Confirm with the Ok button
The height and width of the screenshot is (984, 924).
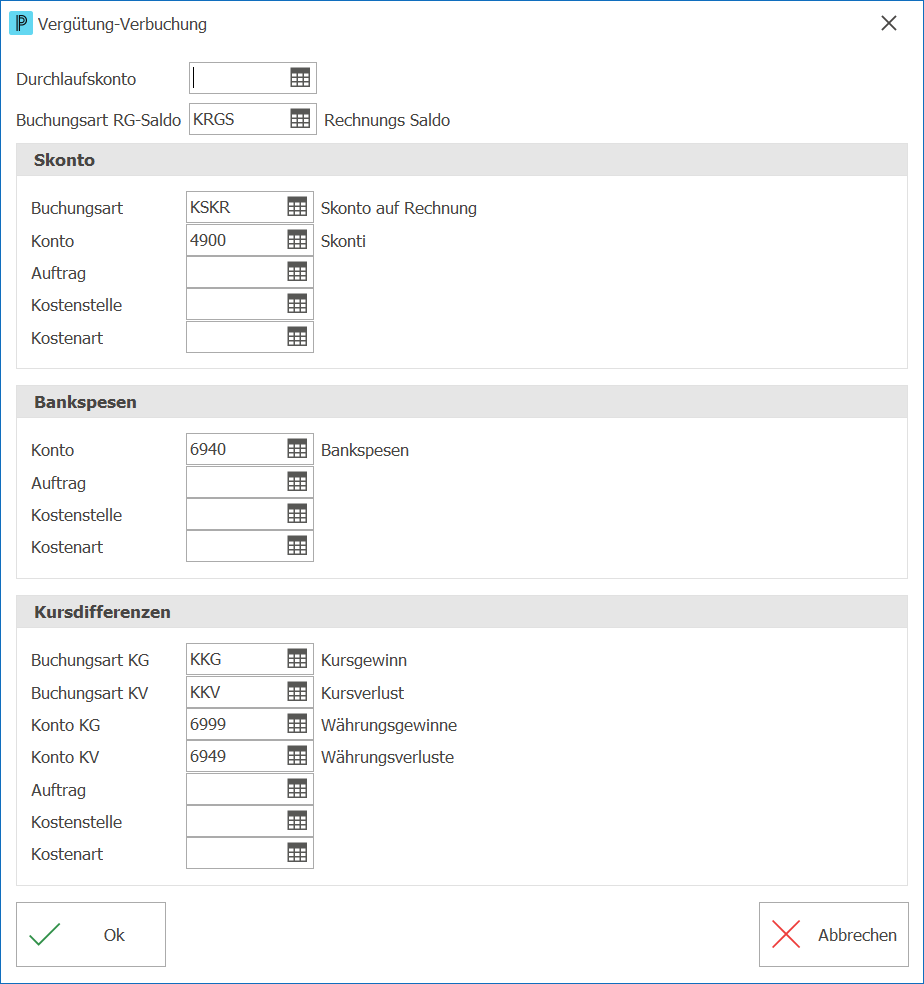pyautogui.click(x=91, y=934)
